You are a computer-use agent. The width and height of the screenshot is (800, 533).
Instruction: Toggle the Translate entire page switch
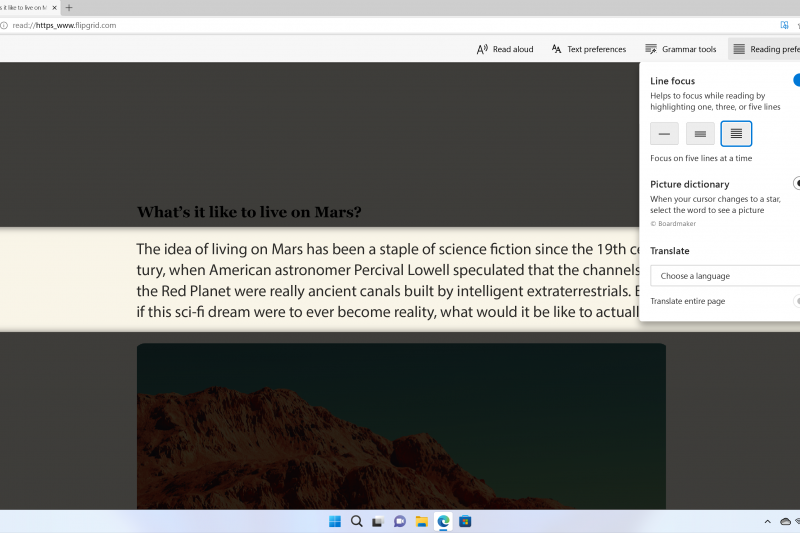pyautogui.click(x=796, y=301)
